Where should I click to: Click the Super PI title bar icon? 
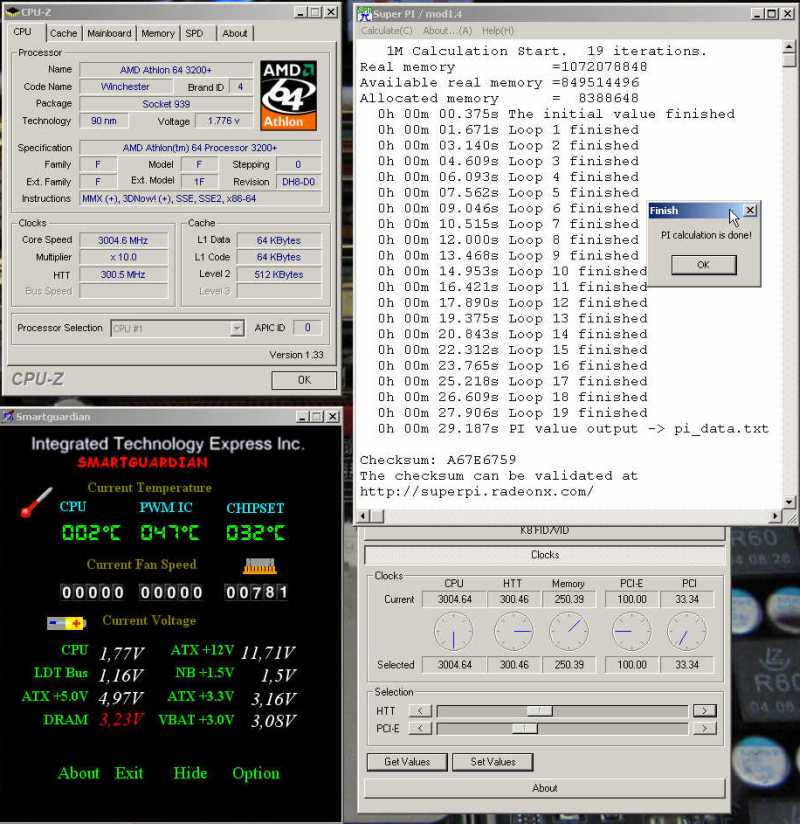point(365,13)
